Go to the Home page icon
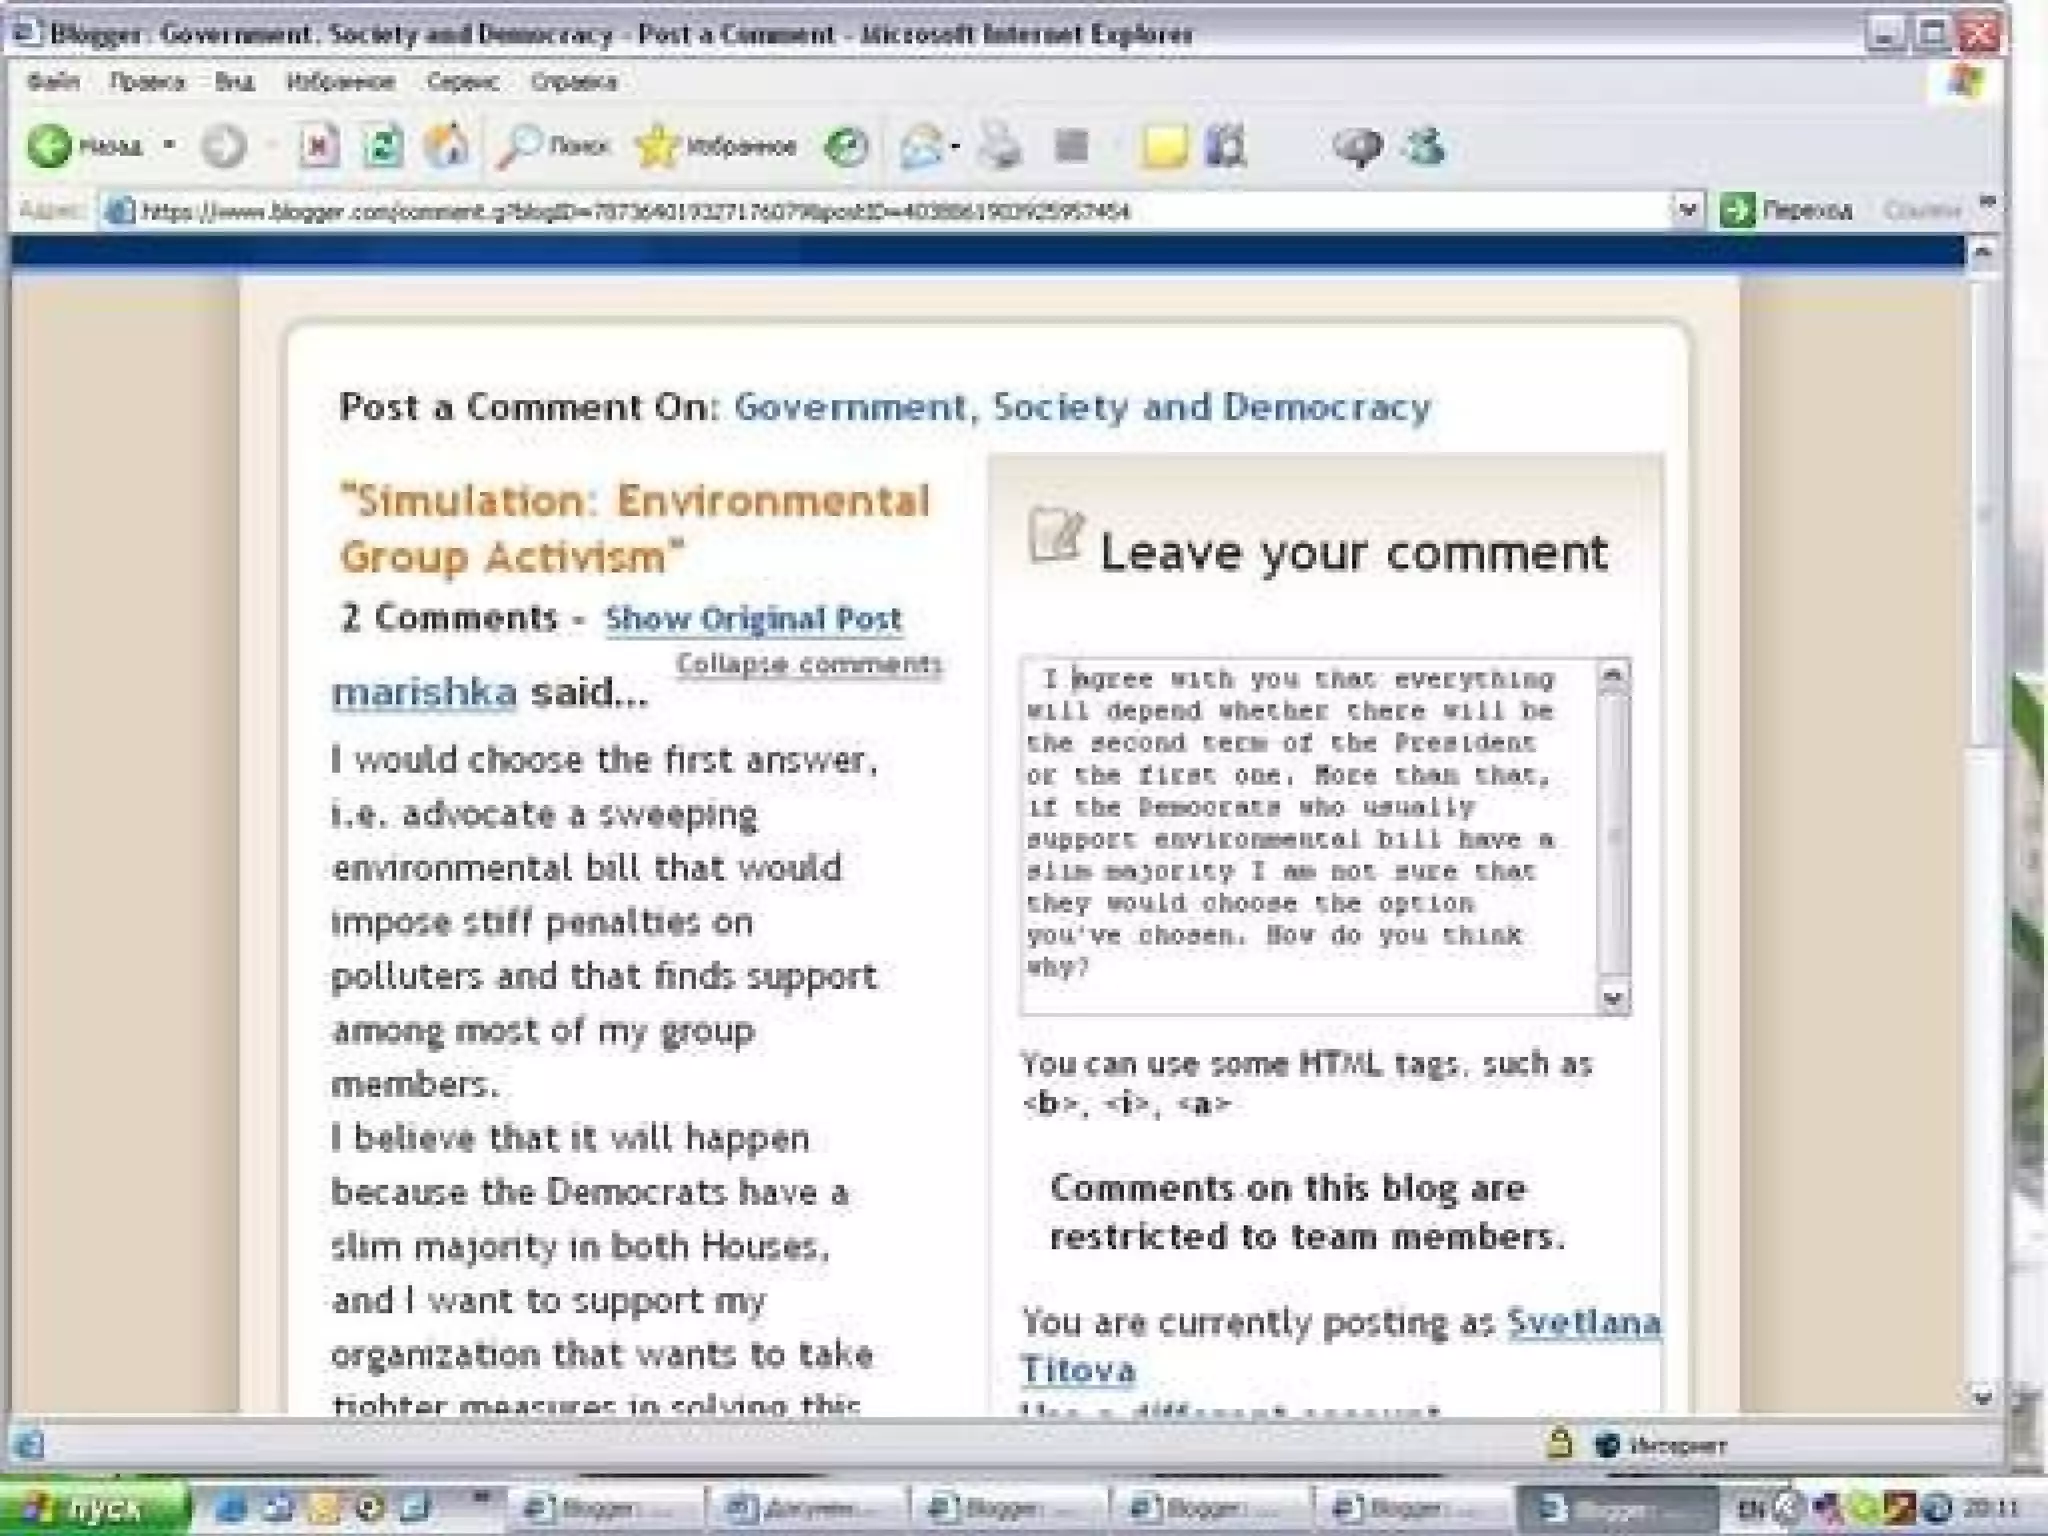Screen dimensions: 2048x1536 (x=446, y=147)
